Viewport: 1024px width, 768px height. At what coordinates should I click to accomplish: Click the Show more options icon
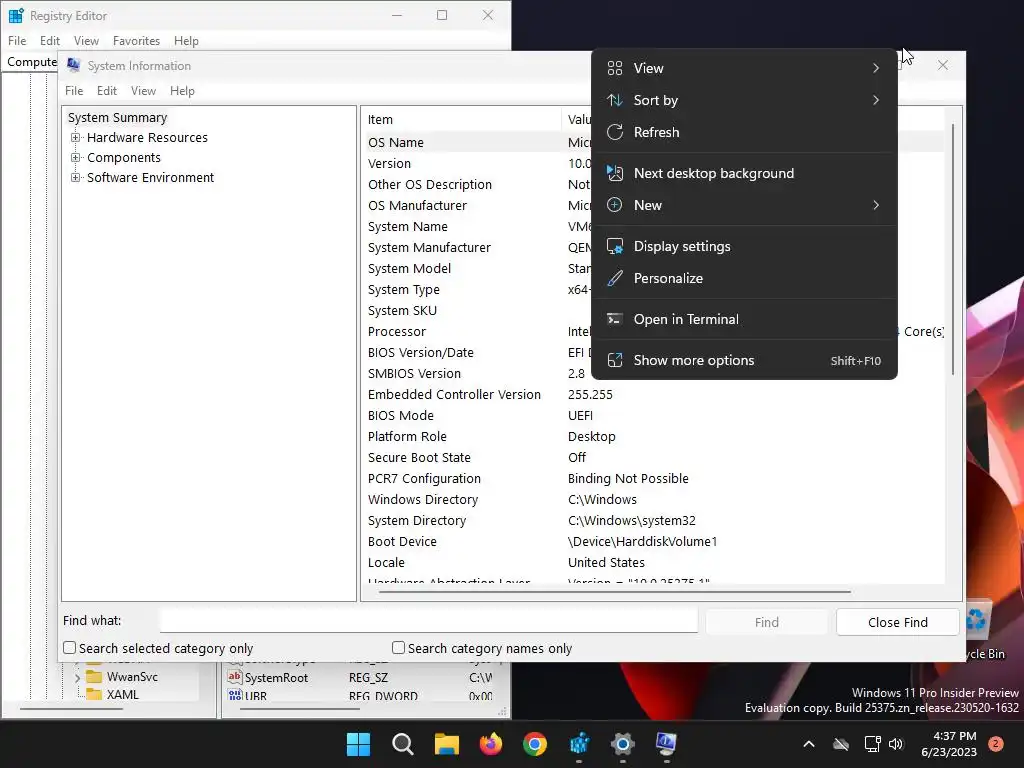pyautogui.click(x=615, y=360)
